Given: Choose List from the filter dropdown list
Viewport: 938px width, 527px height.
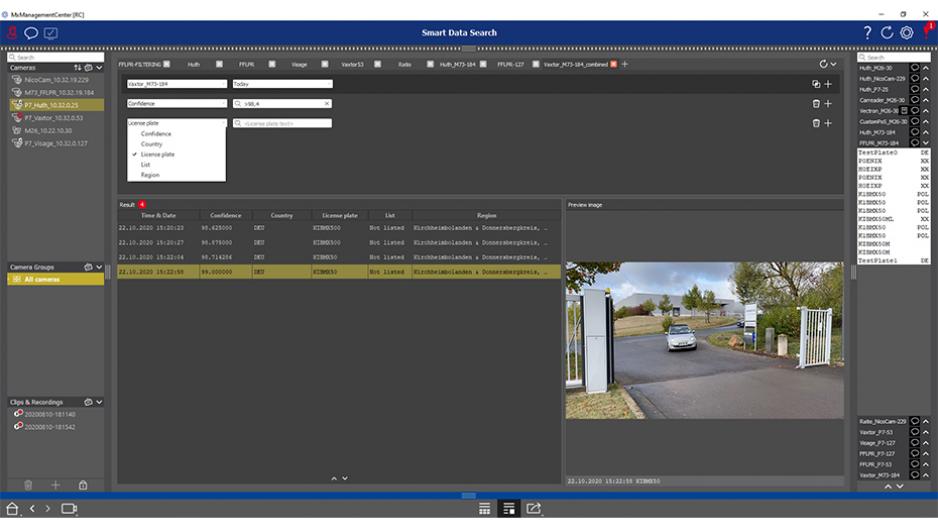Looking at the screenshot, I should click(x=145, y=165).
